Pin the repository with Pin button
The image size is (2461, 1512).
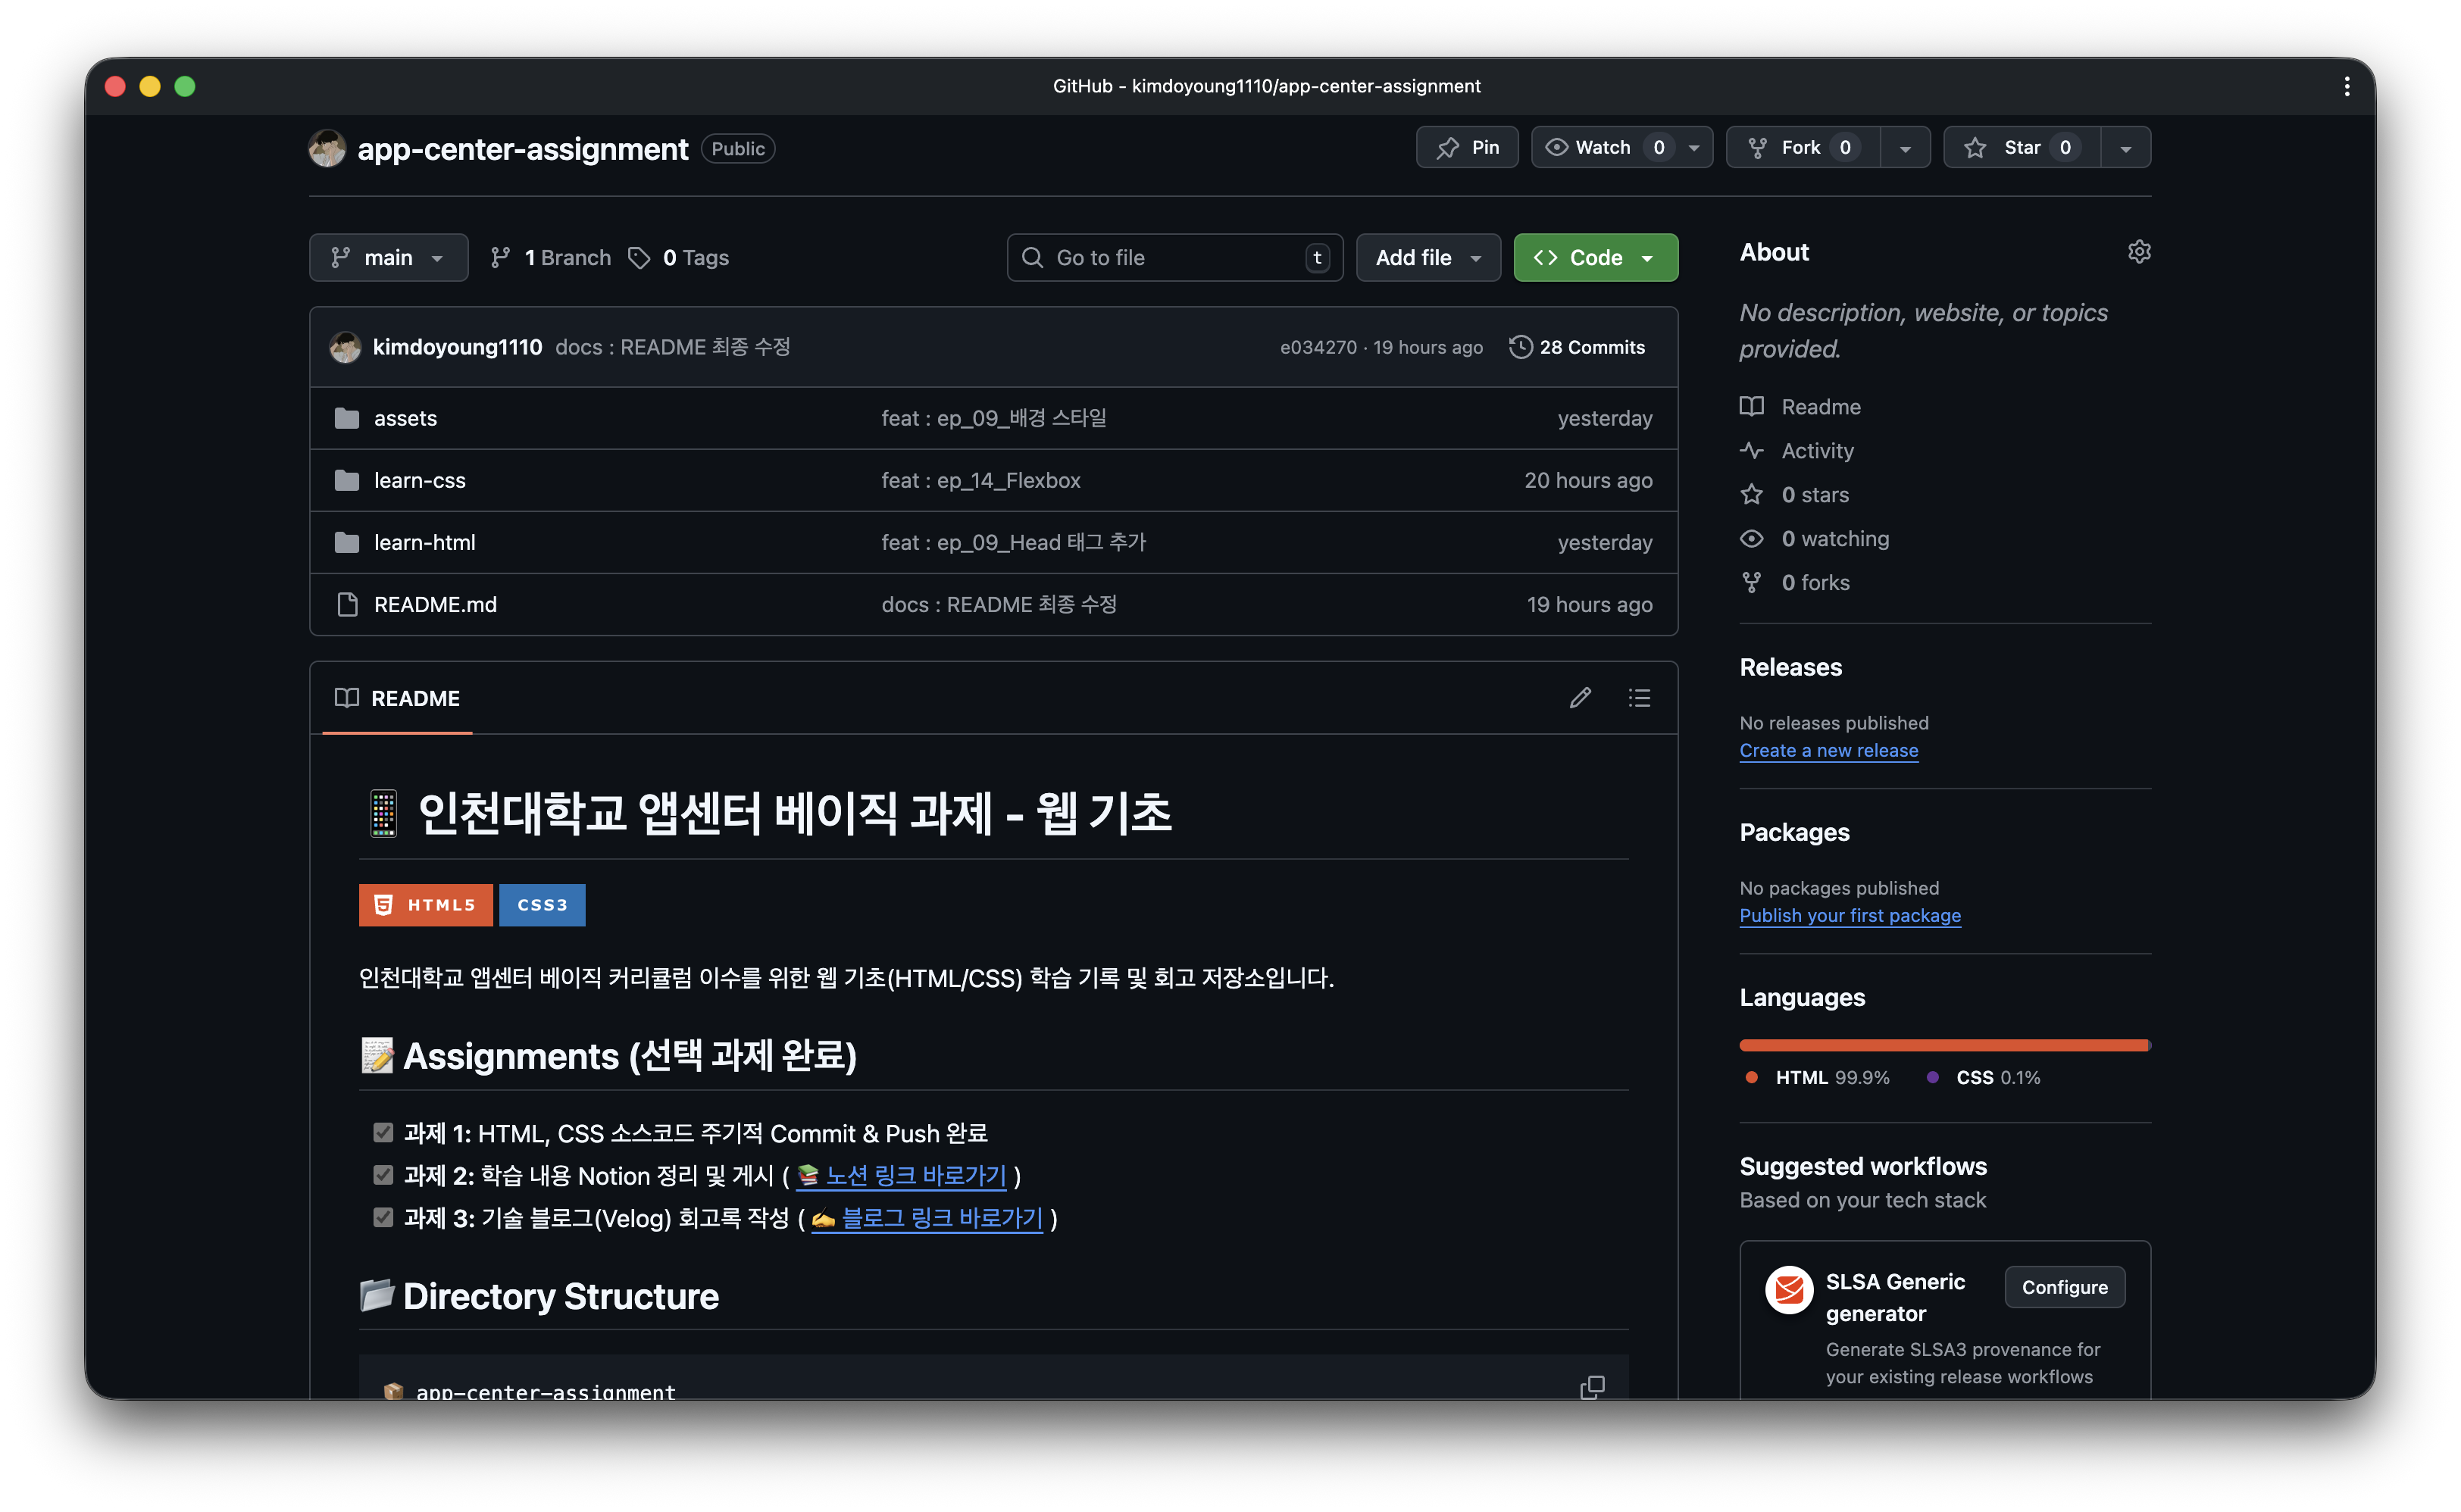1467,147
